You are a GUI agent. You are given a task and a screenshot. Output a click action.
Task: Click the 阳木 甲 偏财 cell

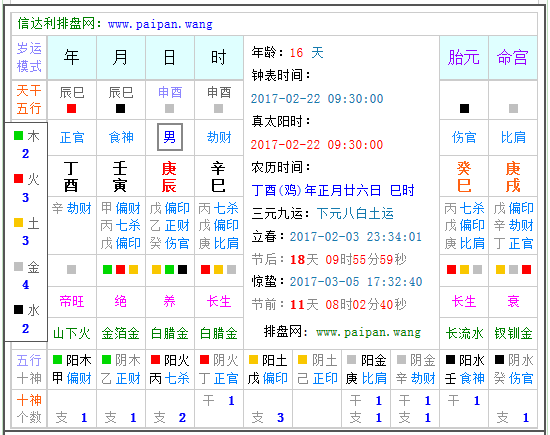click(x=72, y=369)
